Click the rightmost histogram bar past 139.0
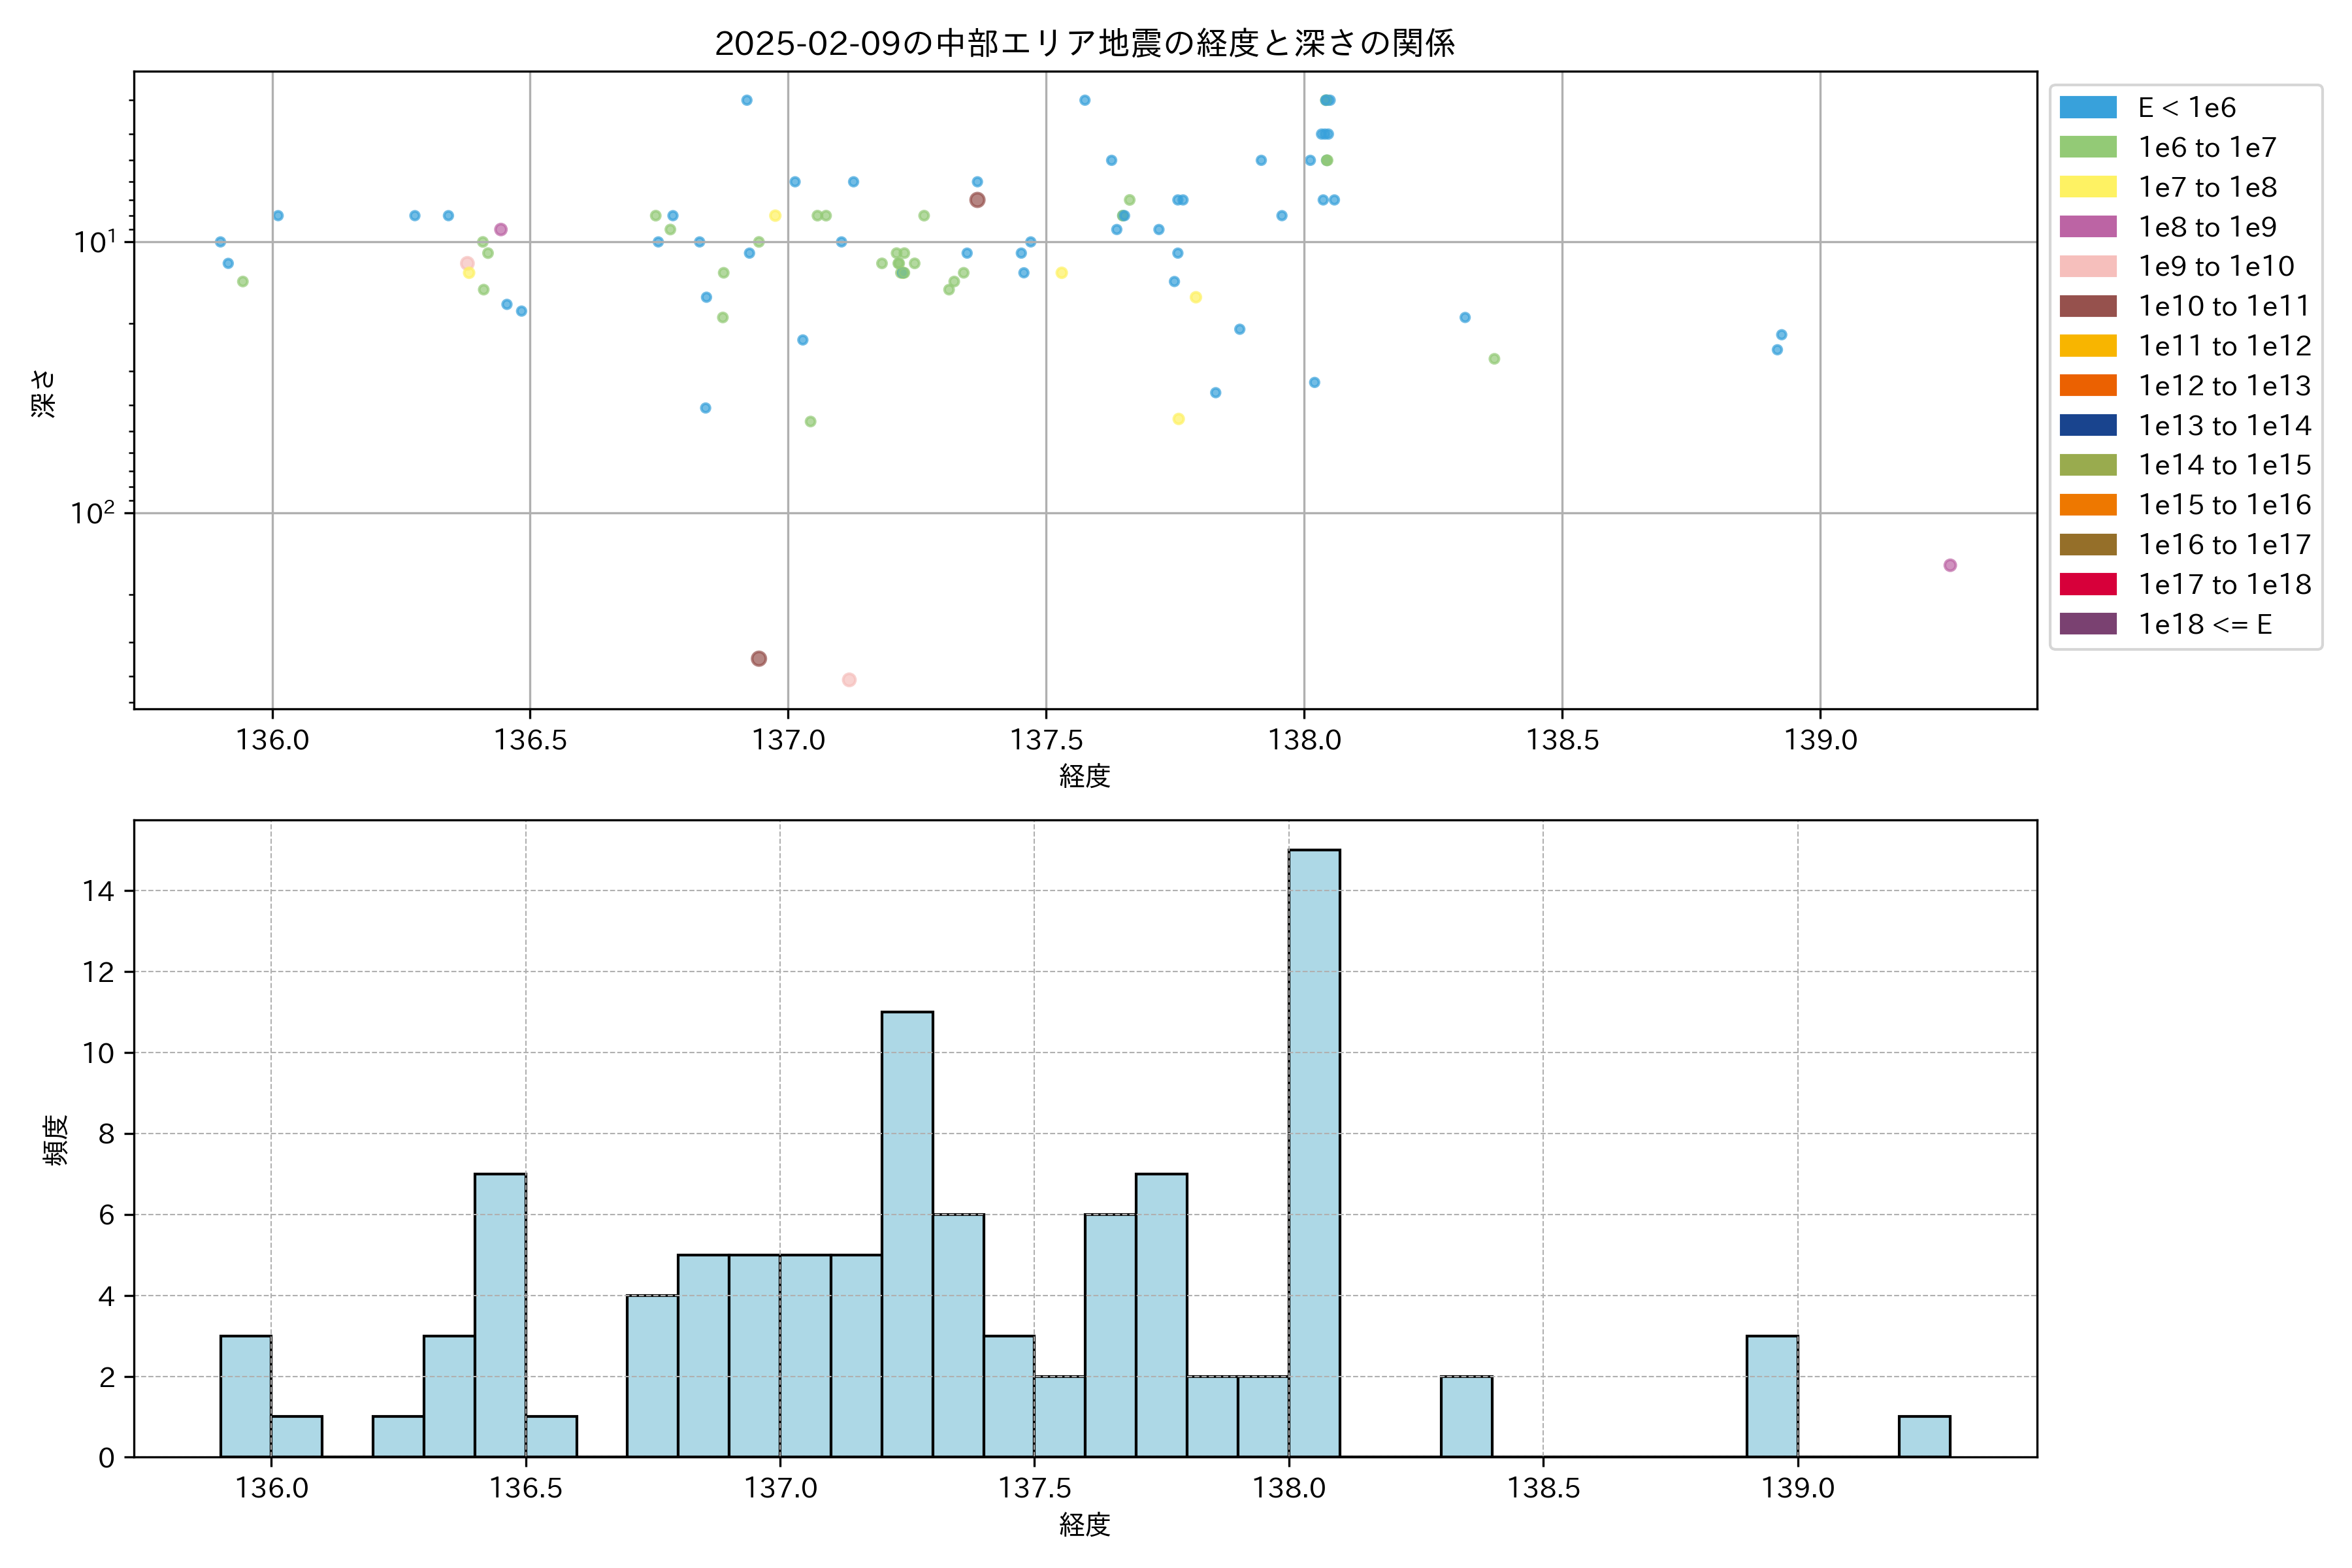Image resolution: width=2352 pixels, height=1568 pixels. [1924, 1436]
